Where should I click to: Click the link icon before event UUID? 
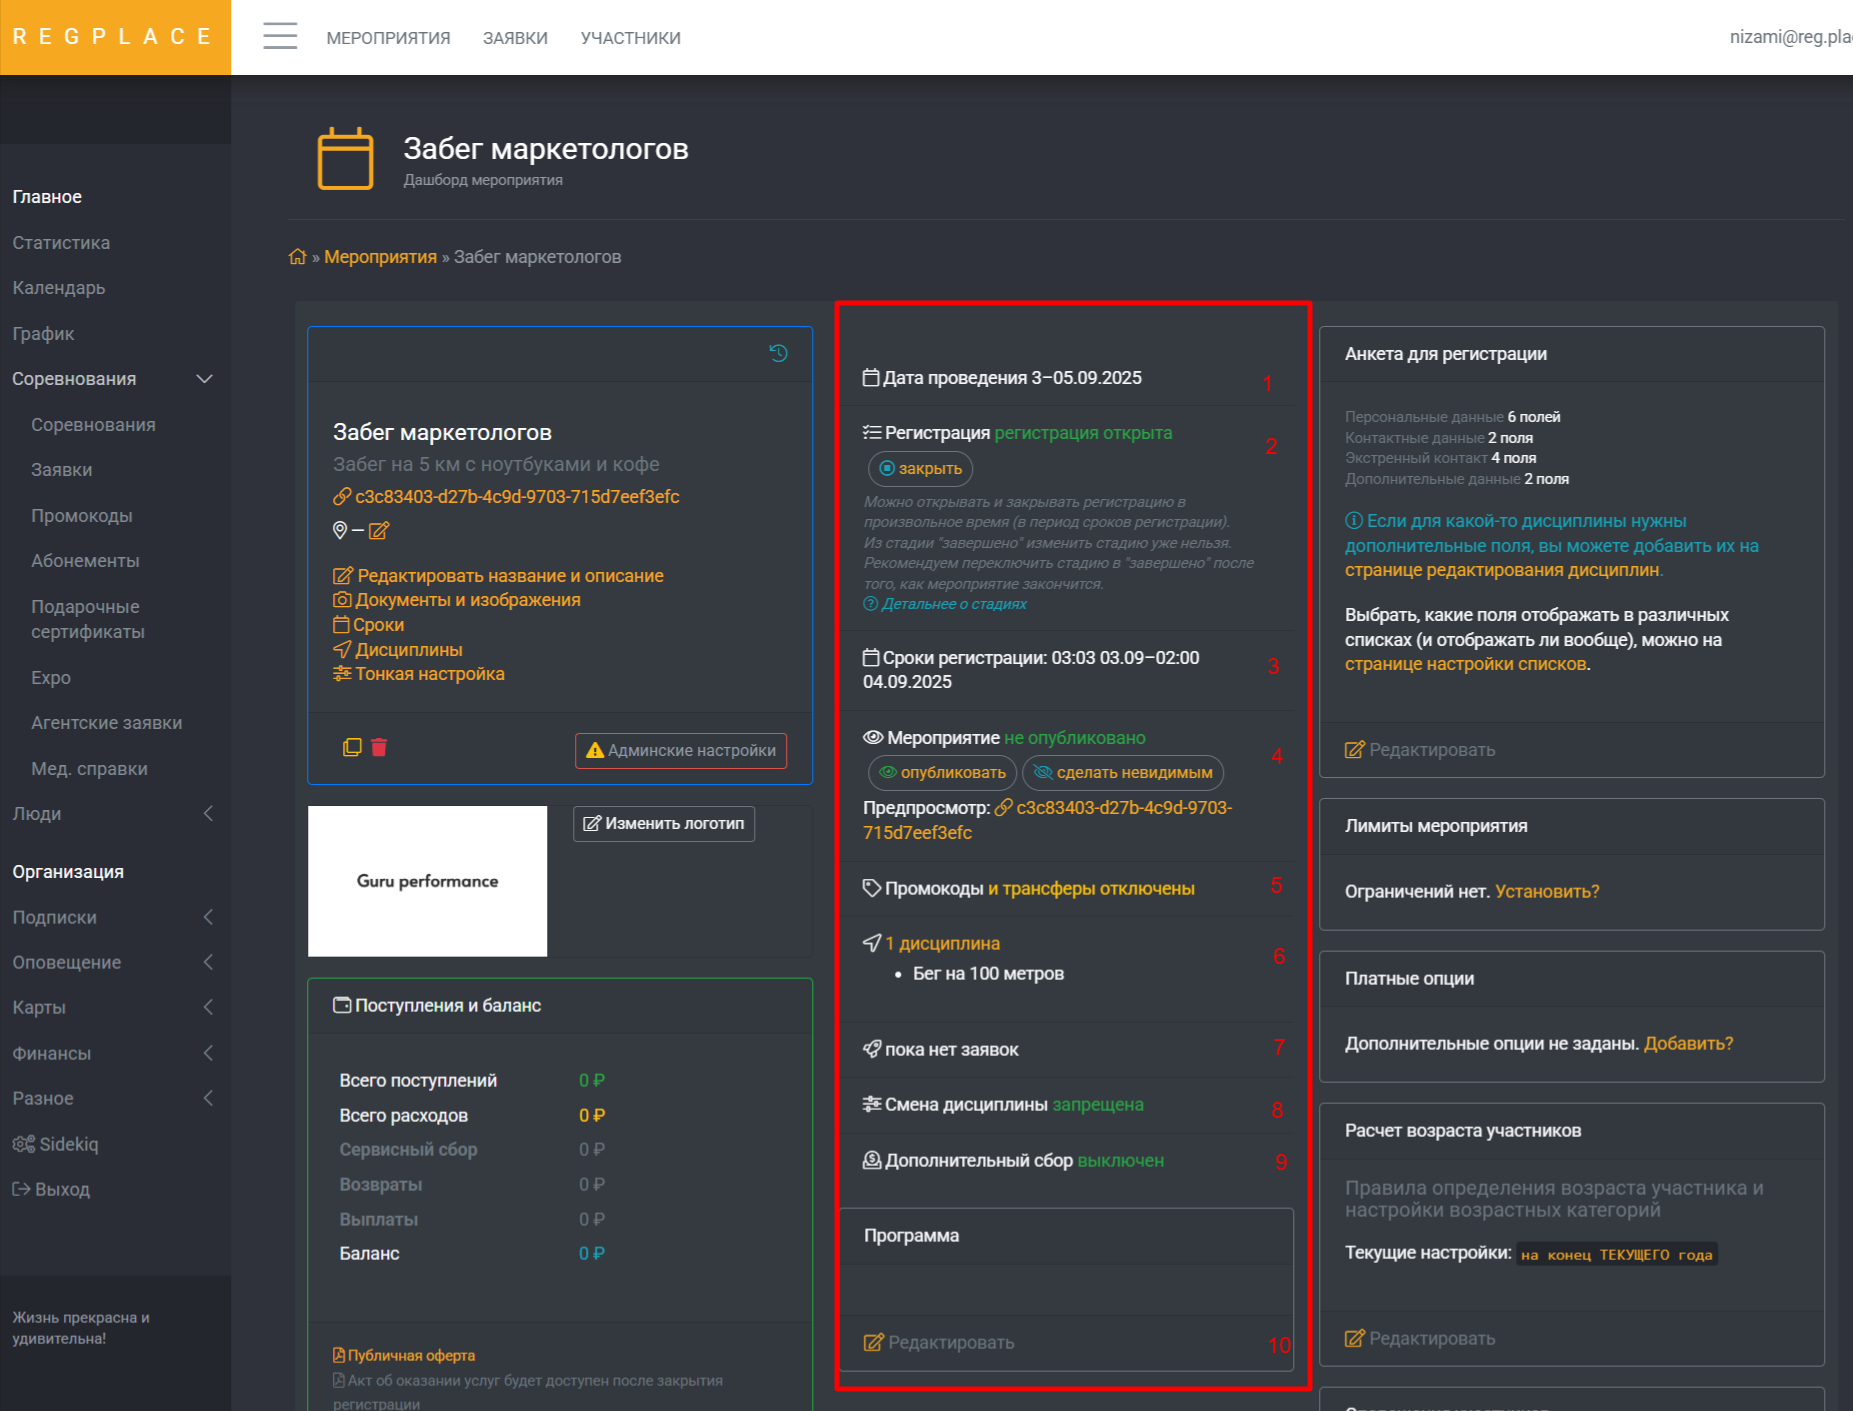pyautogui.click(x=342, y=497)
